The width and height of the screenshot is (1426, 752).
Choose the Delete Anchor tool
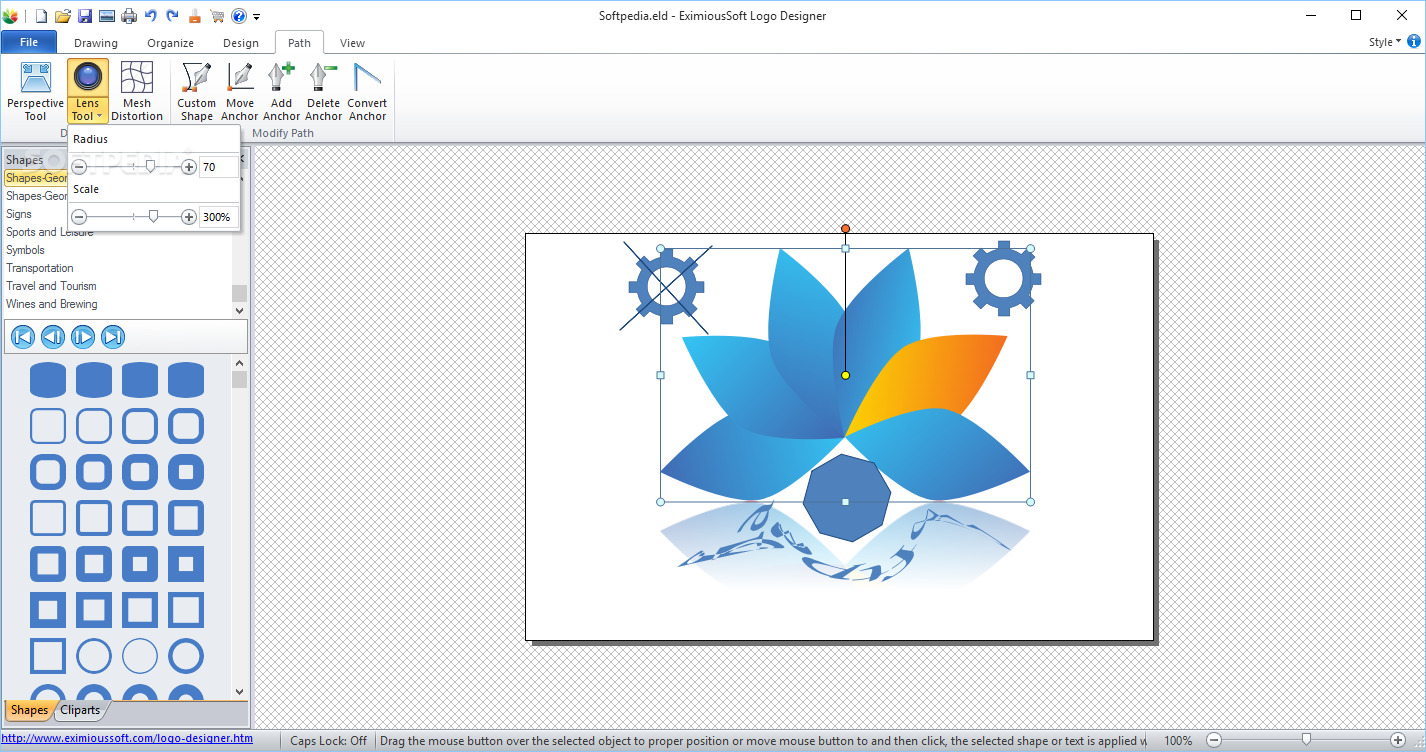[324, 91]
